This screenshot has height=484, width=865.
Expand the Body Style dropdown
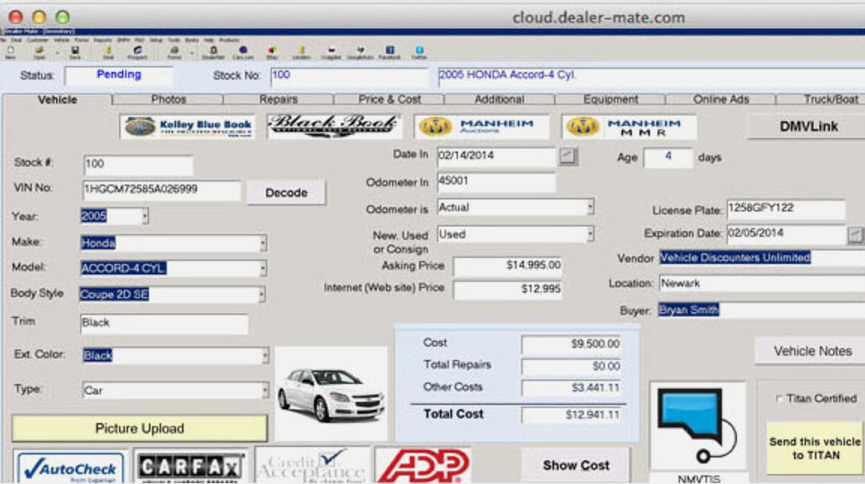(x=264, y=295)
